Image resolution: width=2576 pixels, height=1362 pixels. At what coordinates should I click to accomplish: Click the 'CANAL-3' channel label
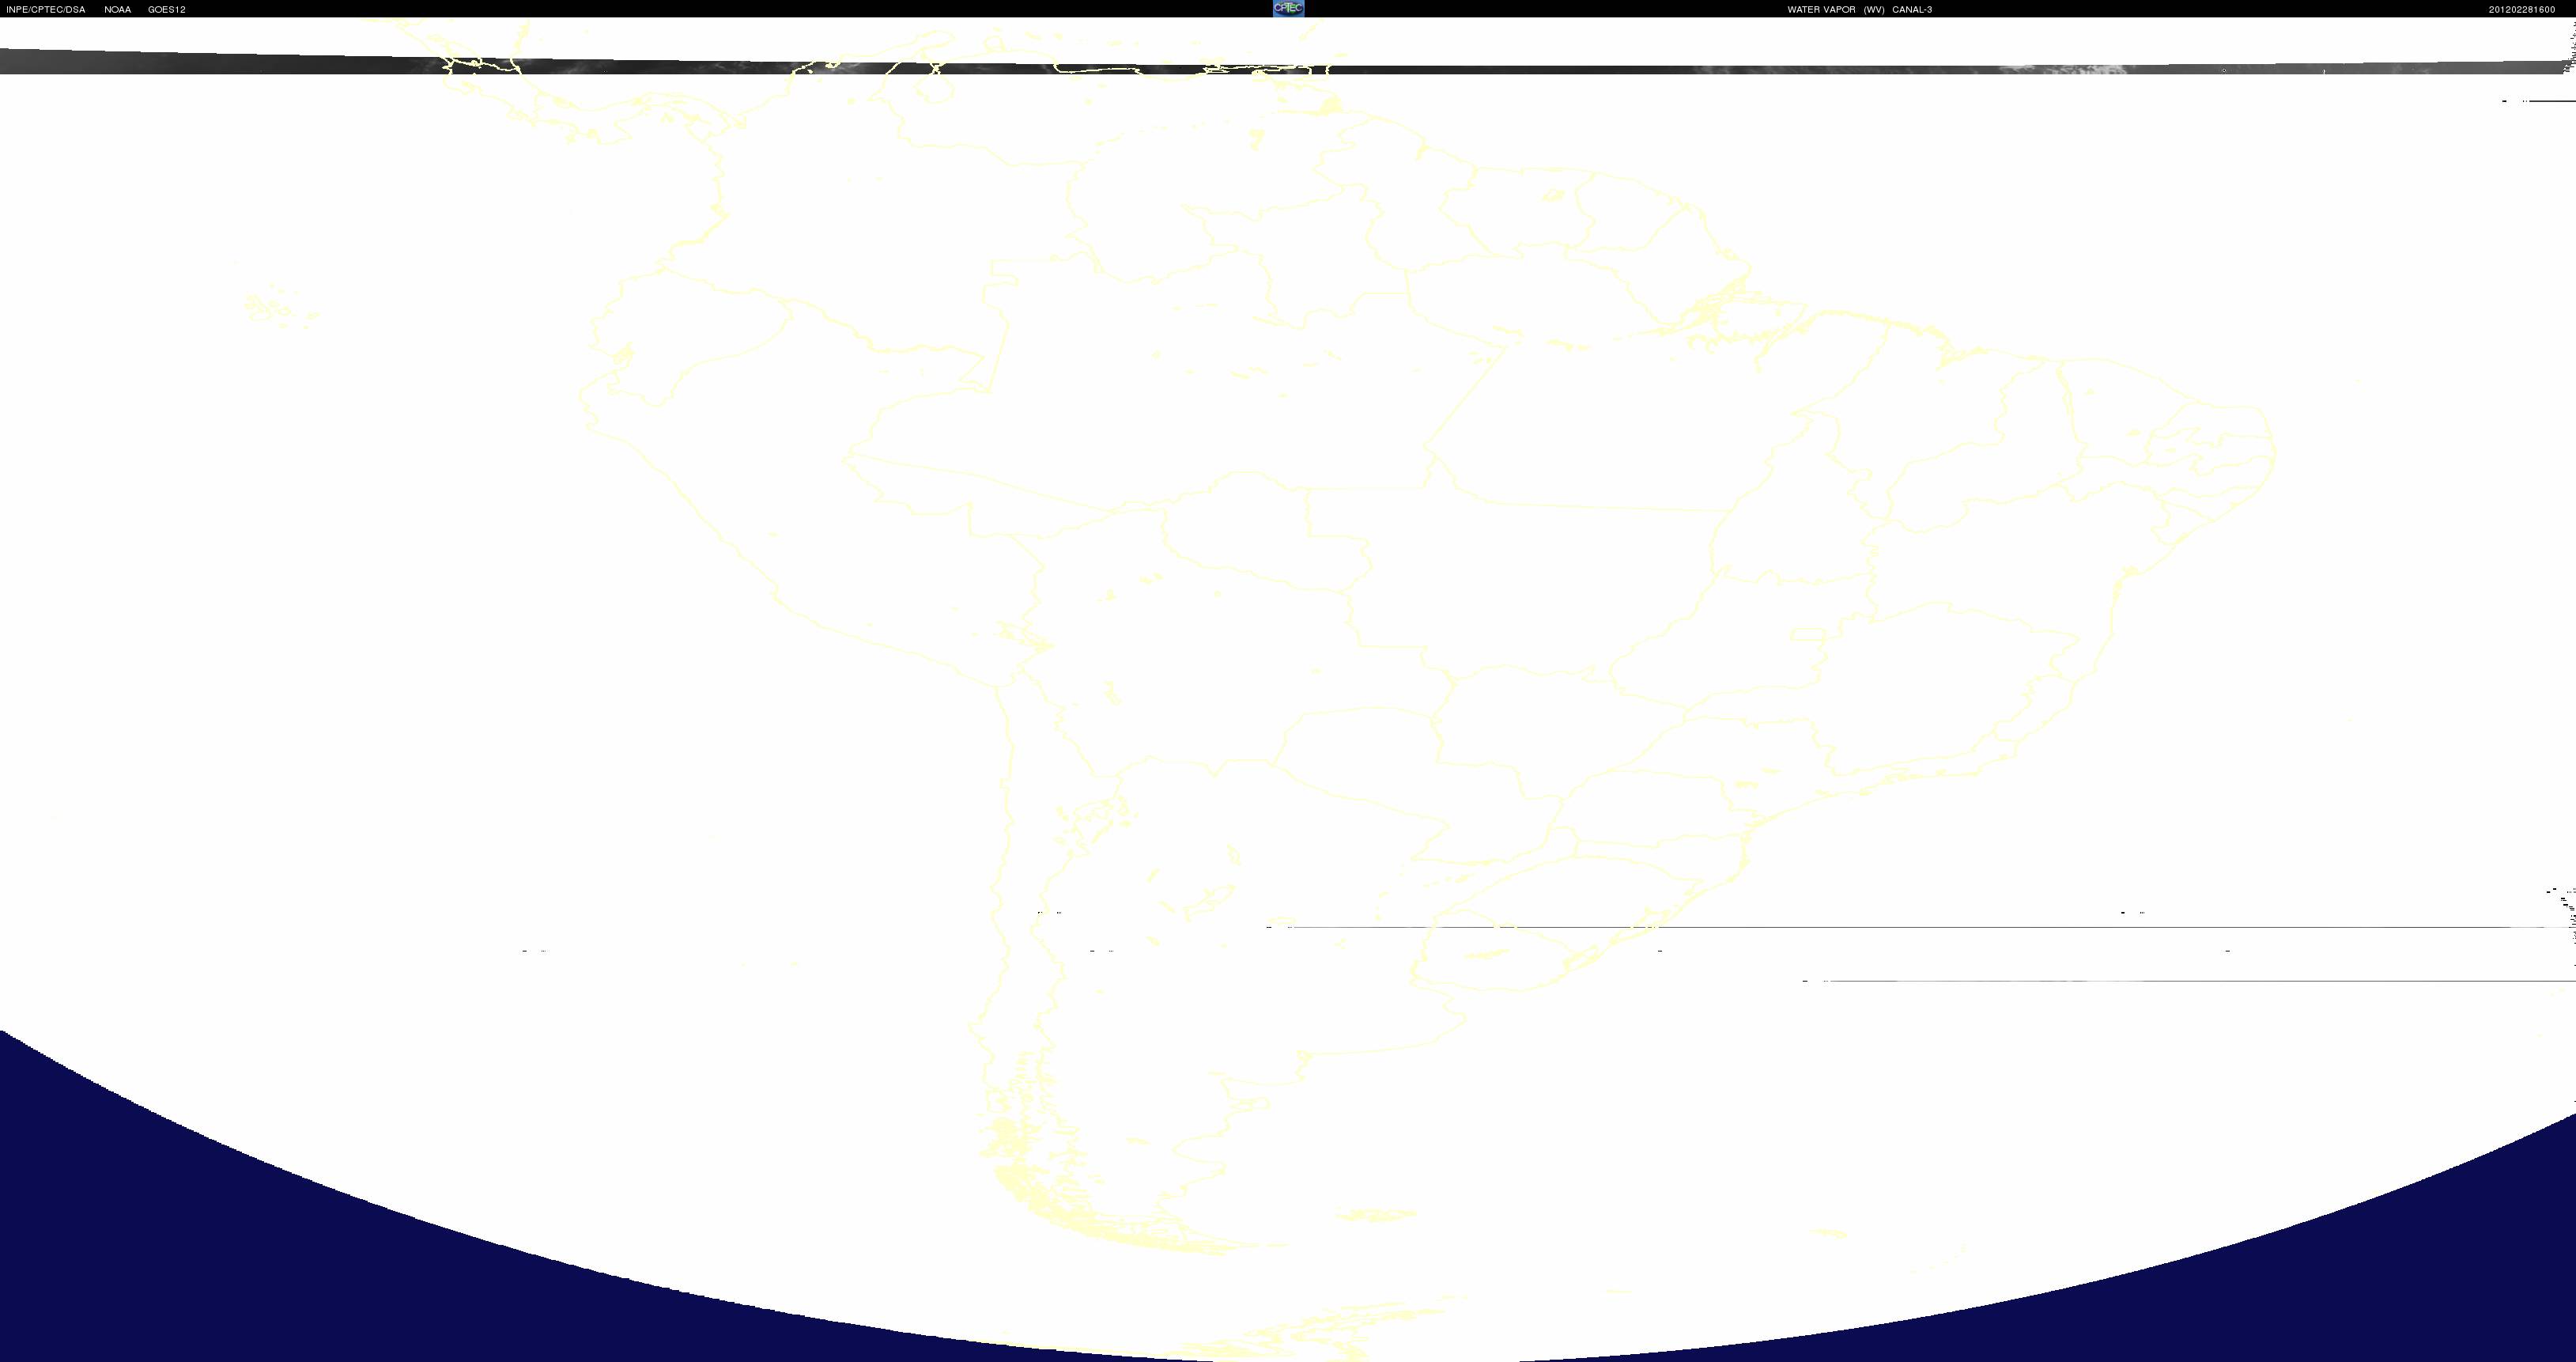click(1912, 10)
